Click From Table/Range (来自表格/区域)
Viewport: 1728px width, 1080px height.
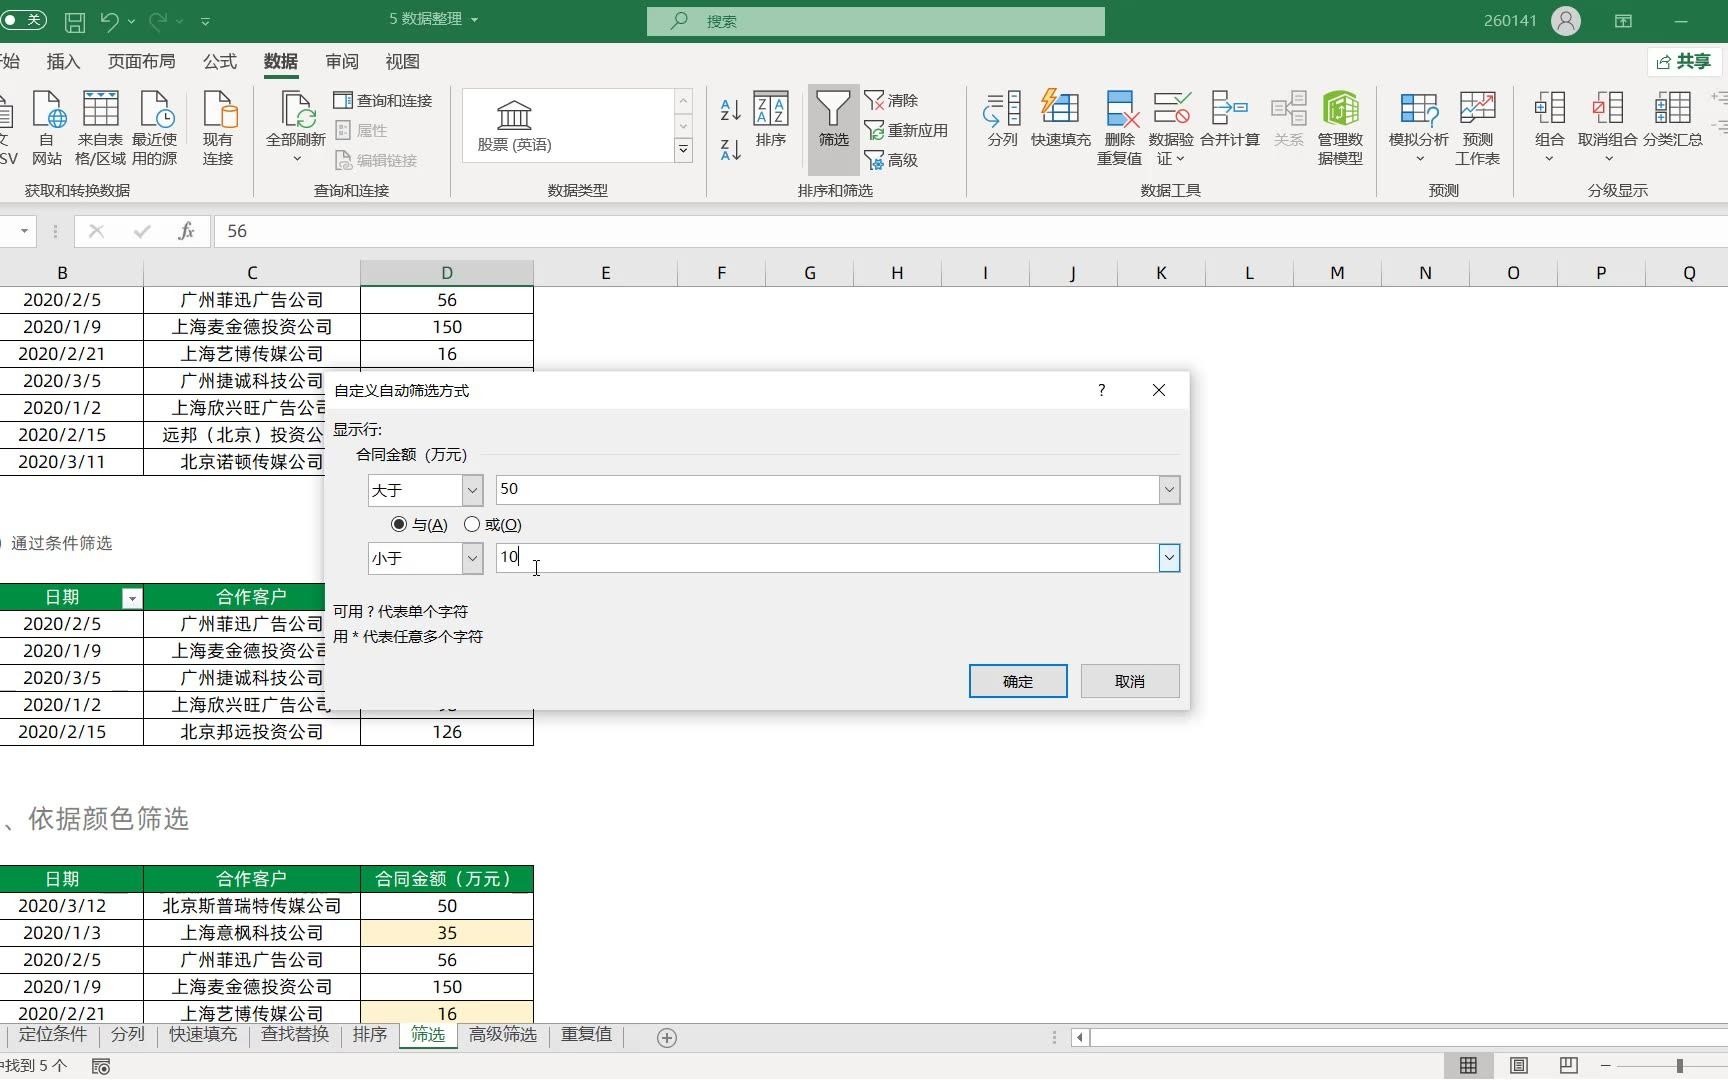pos(100,128)
